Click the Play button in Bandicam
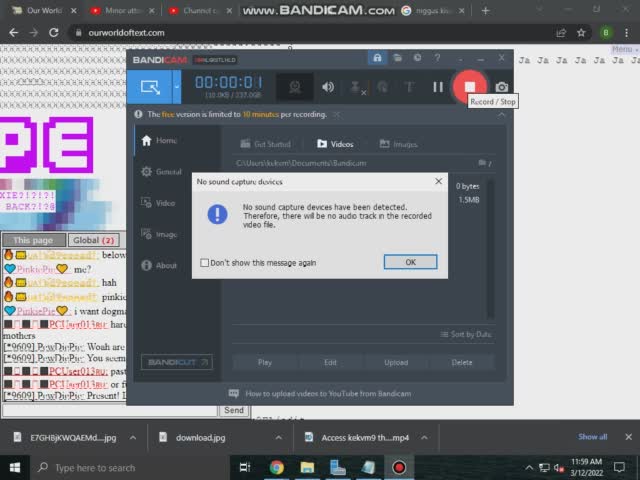This screenshot has width=640, height=480. tap(264, 362)
